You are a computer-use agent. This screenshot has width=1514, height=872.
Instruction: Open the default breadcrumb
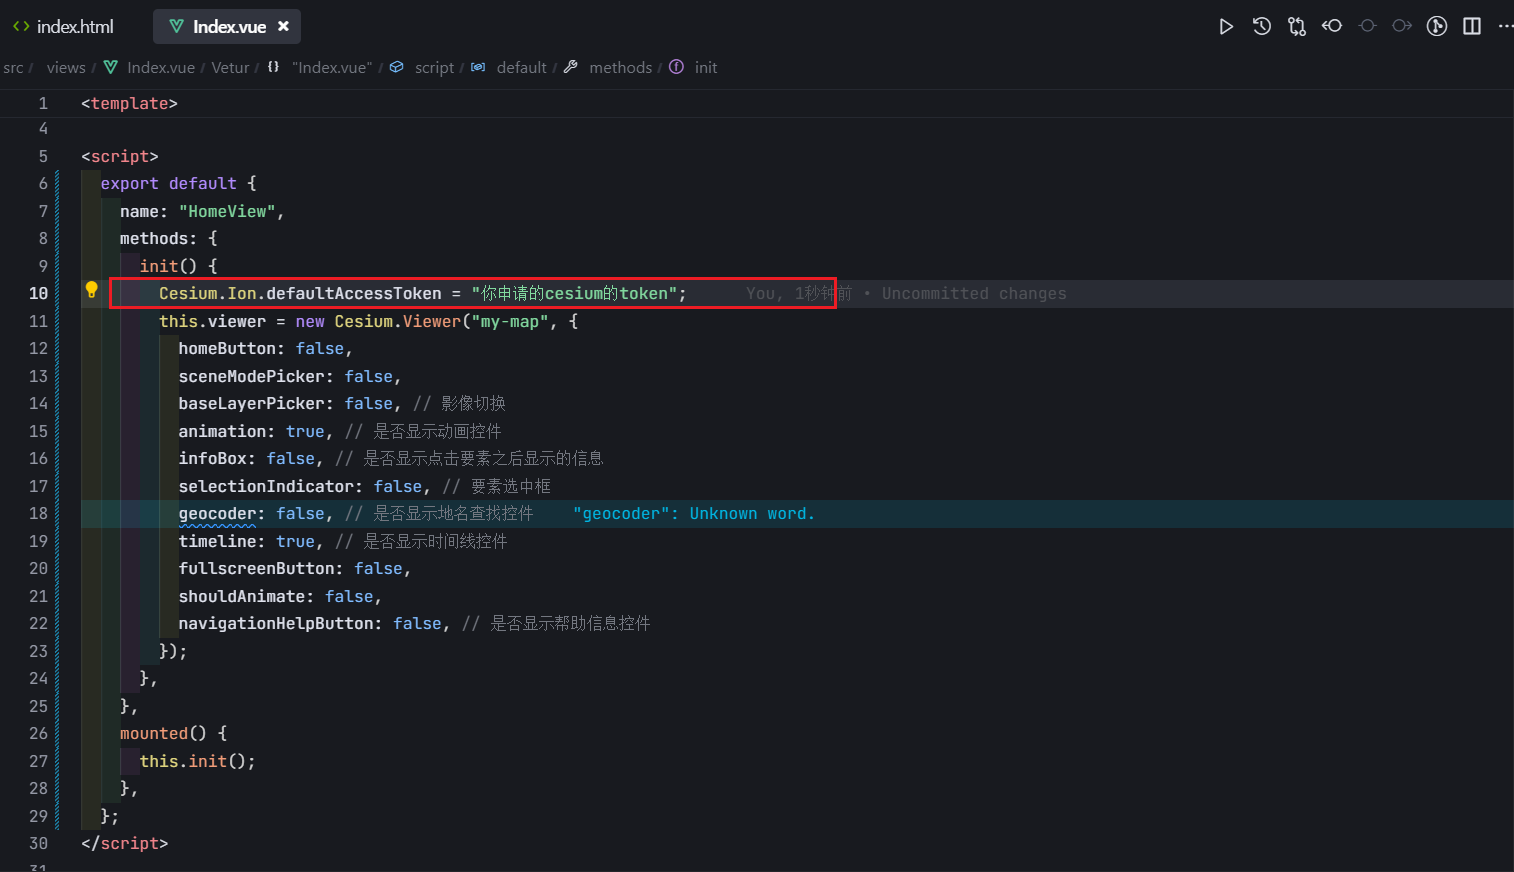[509, 68]
